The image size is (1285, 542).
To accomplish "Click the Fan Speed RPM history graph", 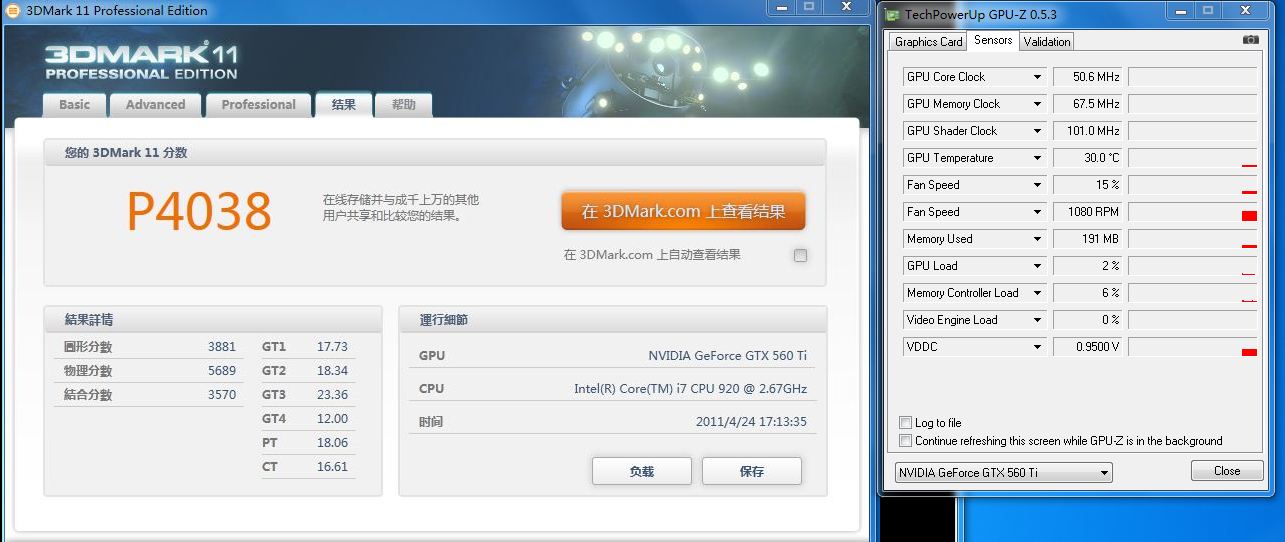I will click(1192, 212).
